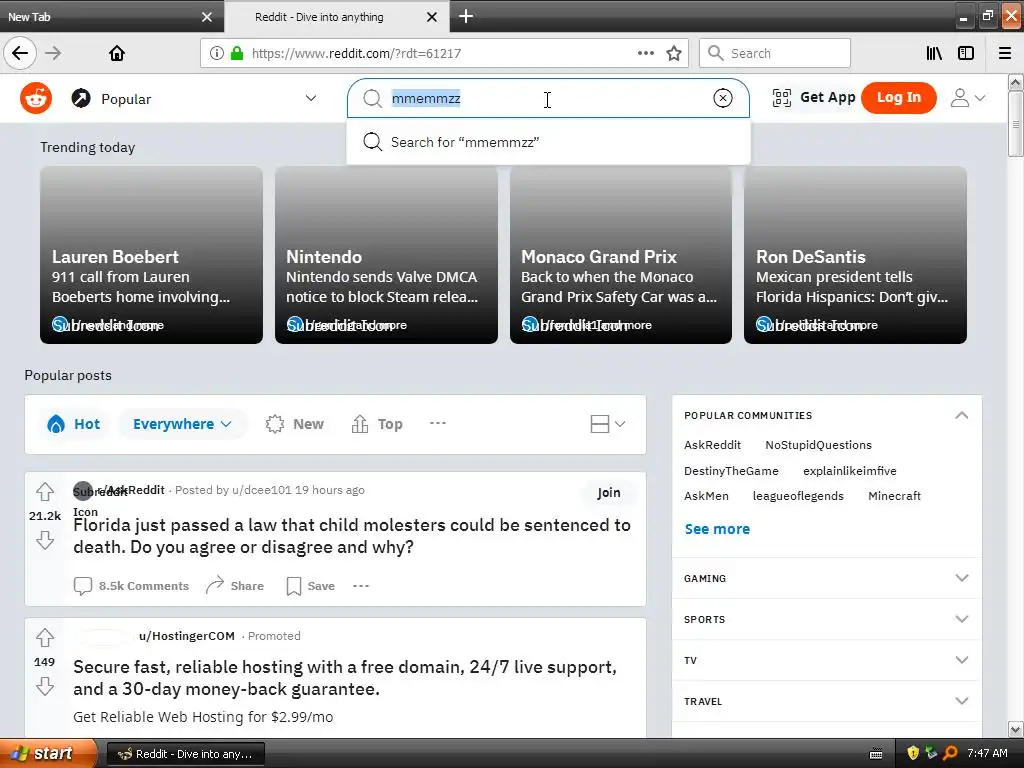Viewport: 1024px width, 768px height.
Task: Click the Get App QR code icon
Action: pos(782,98)
